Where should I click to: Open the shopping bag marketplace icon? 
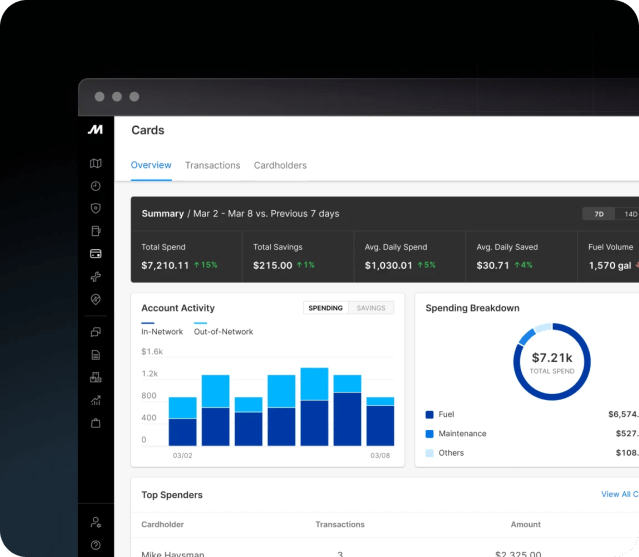click(x=96, y=423)
